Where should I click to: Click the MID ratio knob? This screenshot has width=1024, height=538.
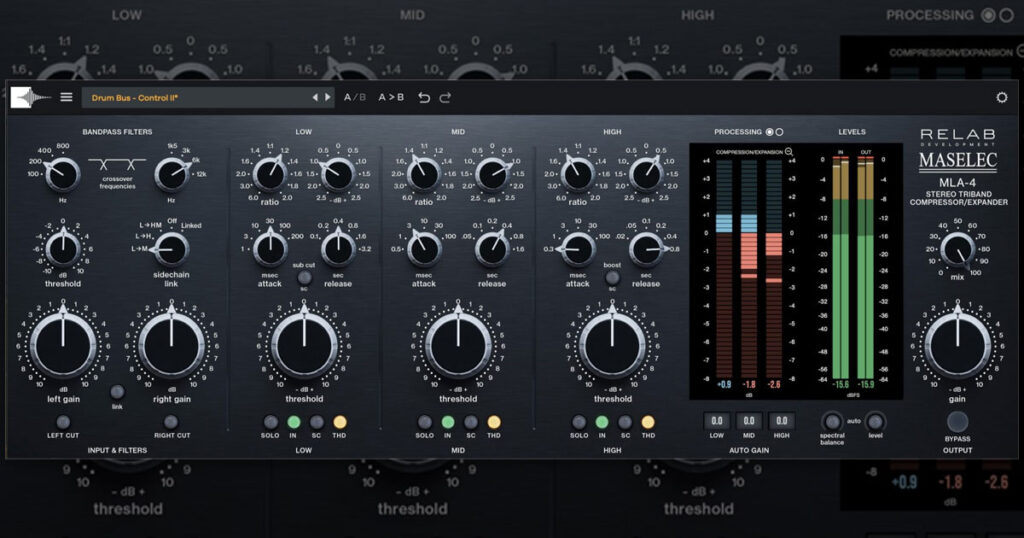(x=424, y=174)
